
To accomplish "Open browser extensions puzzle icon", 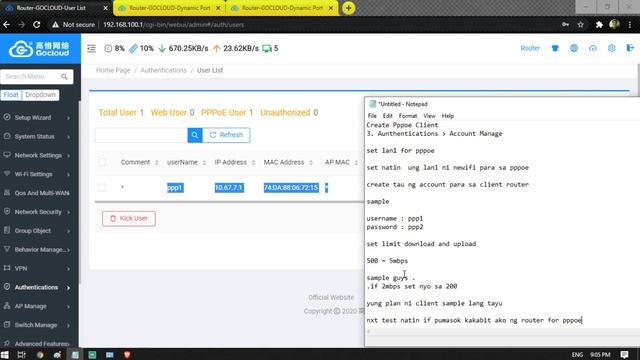I will [x=599, y=24].
